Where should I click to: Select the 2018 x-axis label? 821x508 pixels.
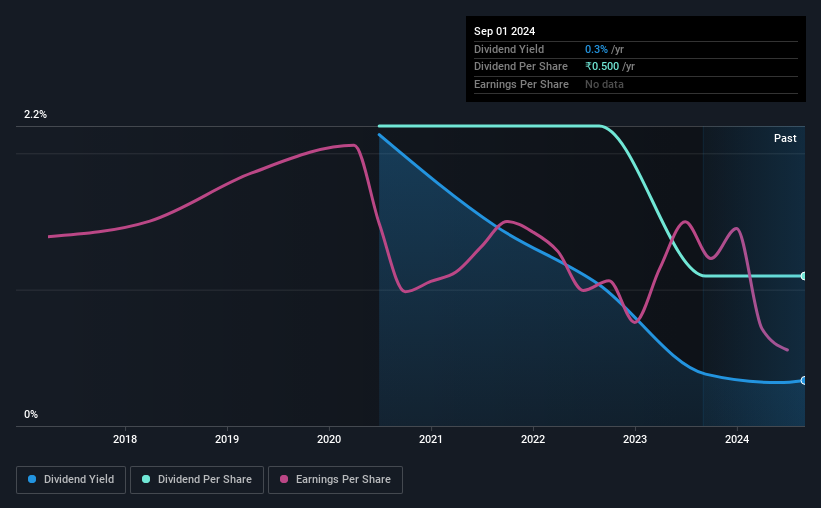tap(125, 439)
